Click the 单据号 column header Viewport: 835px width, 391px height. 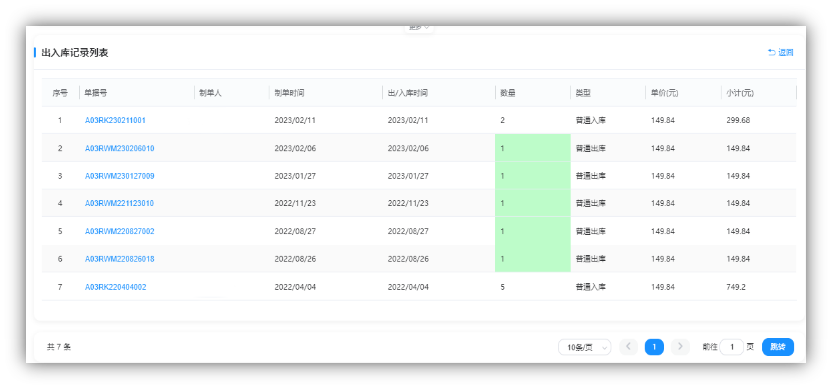tap(95, 93)
